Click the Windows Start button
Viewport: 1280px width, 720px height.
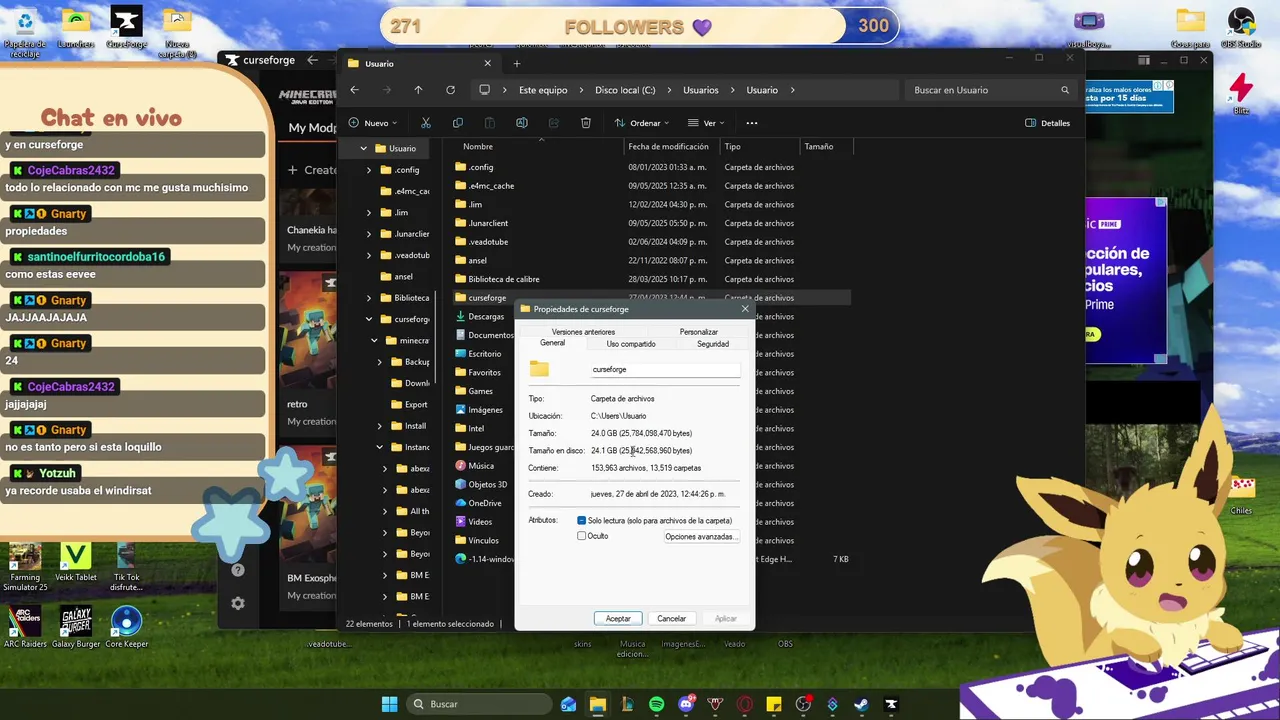[x=389, y=704]
